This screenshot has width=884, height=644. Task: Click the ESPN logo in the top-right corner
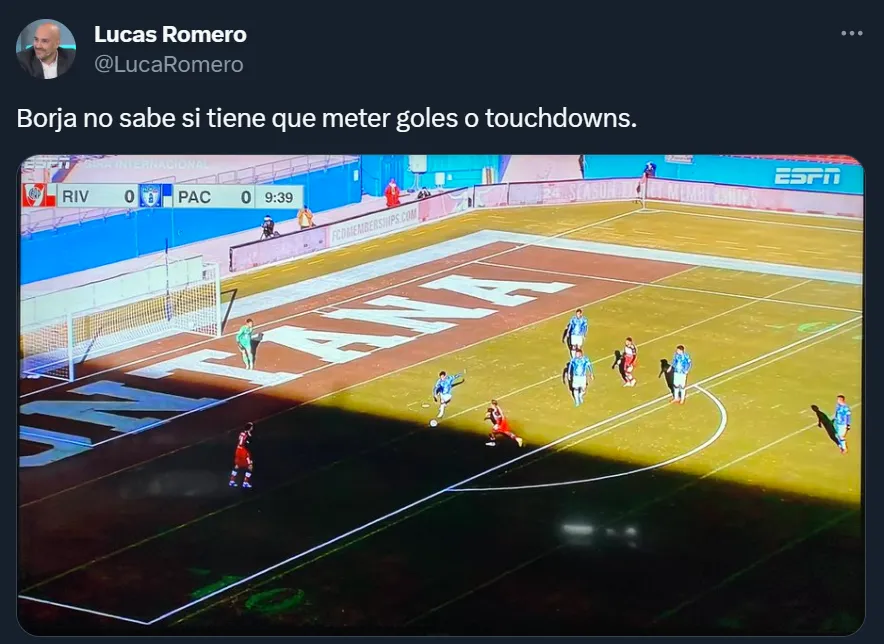click(807, 177)
